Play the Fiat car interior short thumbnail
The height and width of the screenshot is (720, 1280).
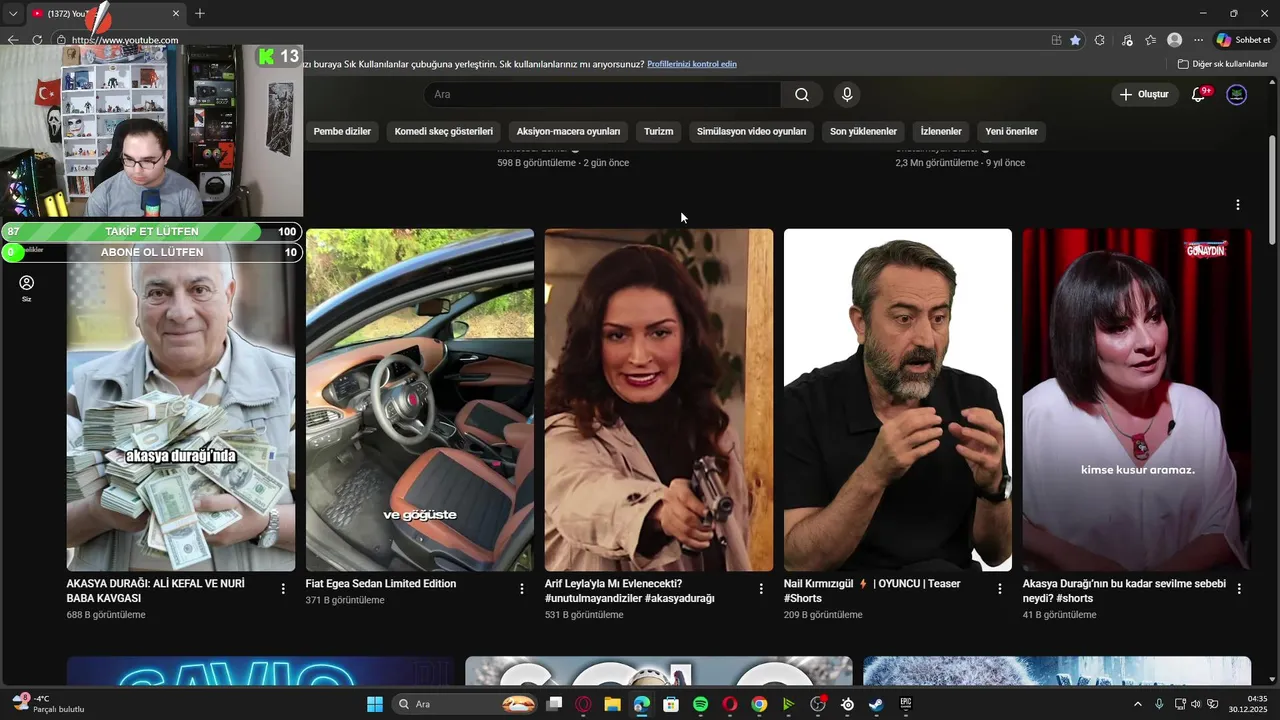(420, 400)
